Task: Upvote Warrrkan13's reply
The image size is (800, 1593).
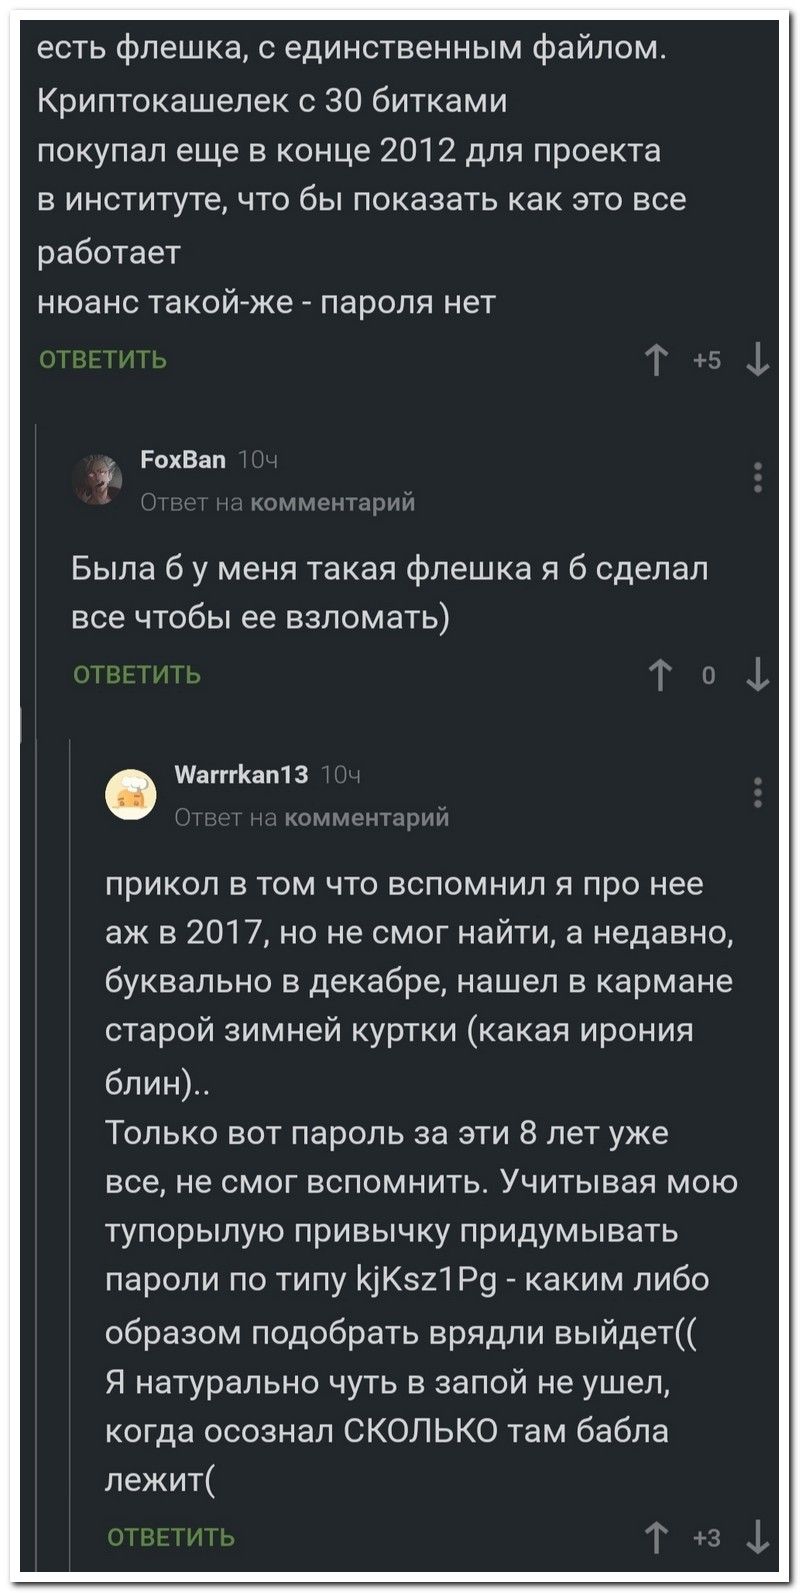Action: click(657, 1538)
